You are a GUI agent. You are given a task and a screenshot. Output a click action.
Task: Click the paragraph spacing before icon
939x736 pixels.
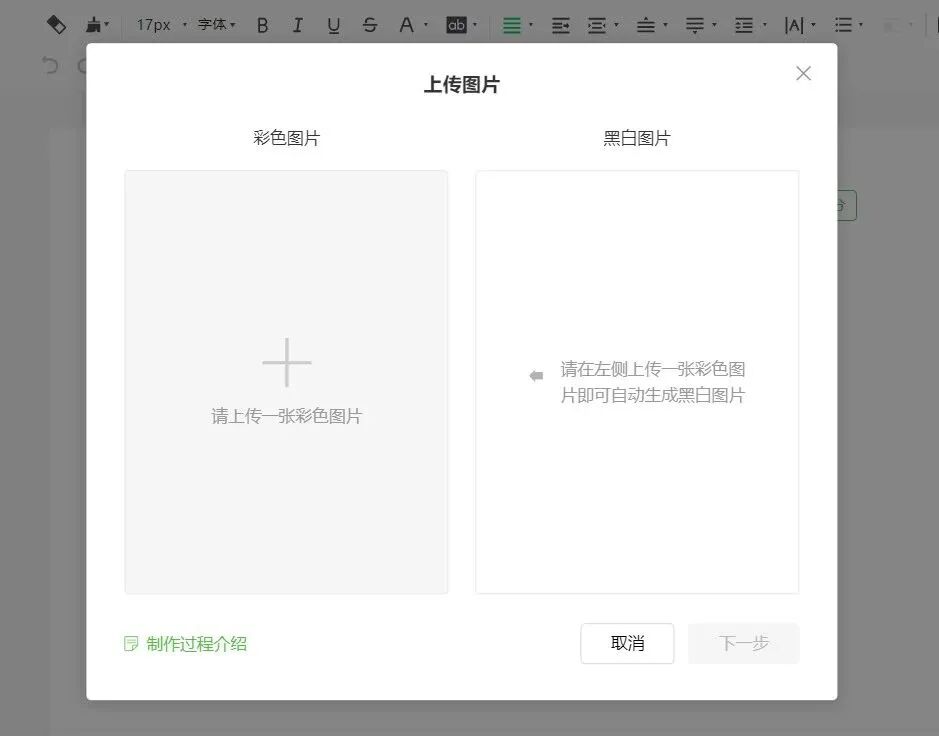(x=646, y=25)
